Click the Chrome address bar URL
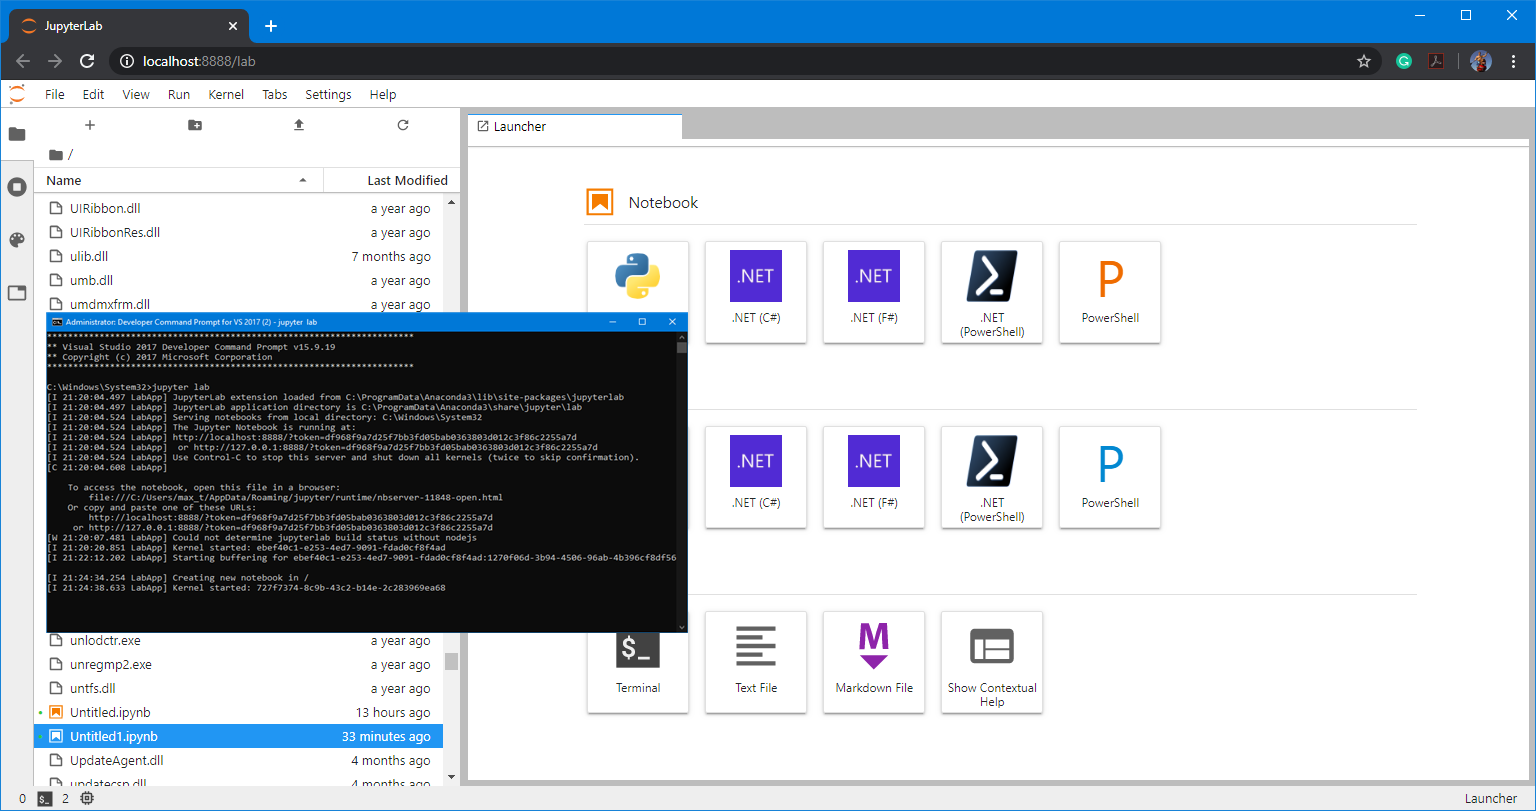Image resolution: width=1536 pixels, height=811 pixels. [x=199, y=61]
